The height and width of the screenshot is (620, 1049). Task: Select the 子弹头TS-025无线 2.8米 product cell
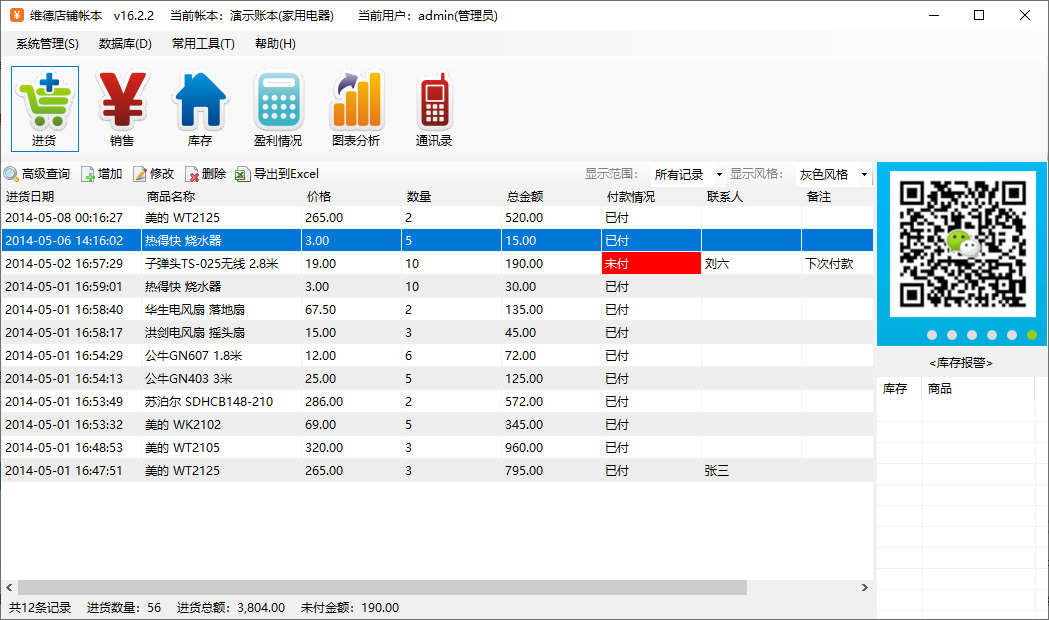(221, 264)
